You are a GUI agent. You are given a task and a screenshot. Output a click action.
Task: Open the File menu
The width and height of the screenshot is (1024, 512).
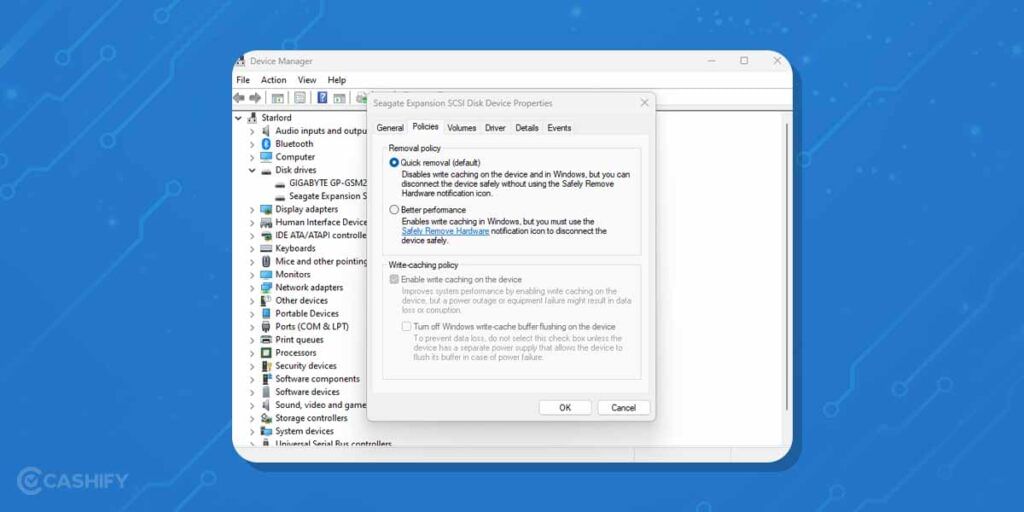pos(243,80)
